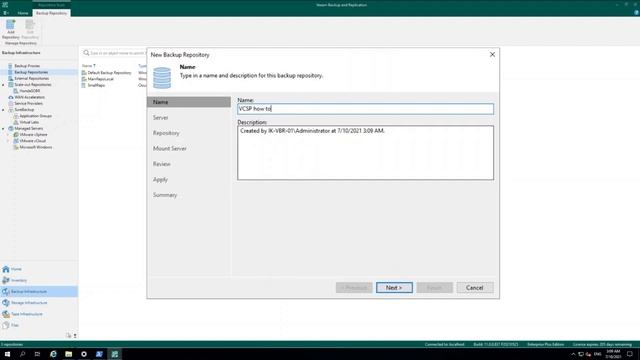The width and height of the screenshot is (640, 360).
Task: Open the Inventory navigation view
Action: (x=39, y=280)
